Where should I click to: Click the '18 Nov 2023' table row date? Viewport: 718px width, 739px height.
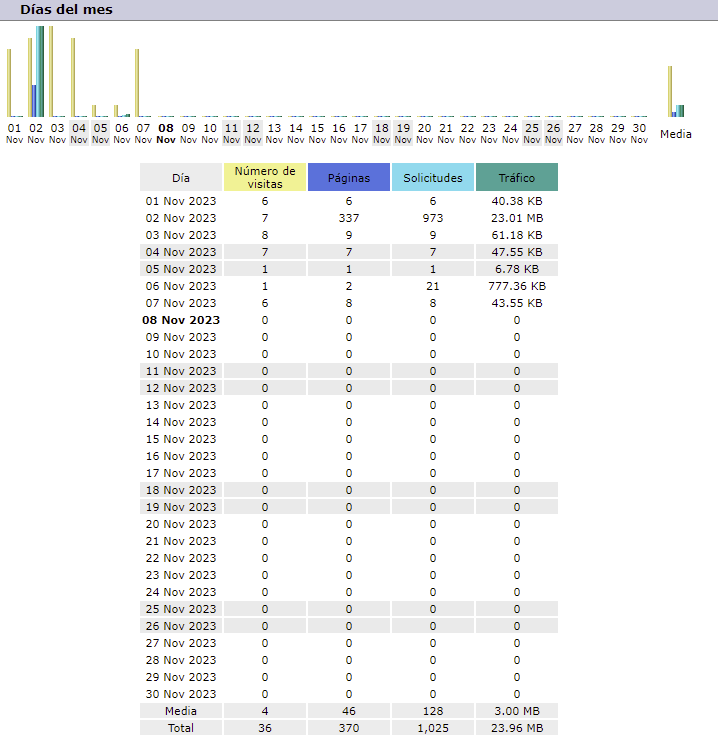click(181, 490)
